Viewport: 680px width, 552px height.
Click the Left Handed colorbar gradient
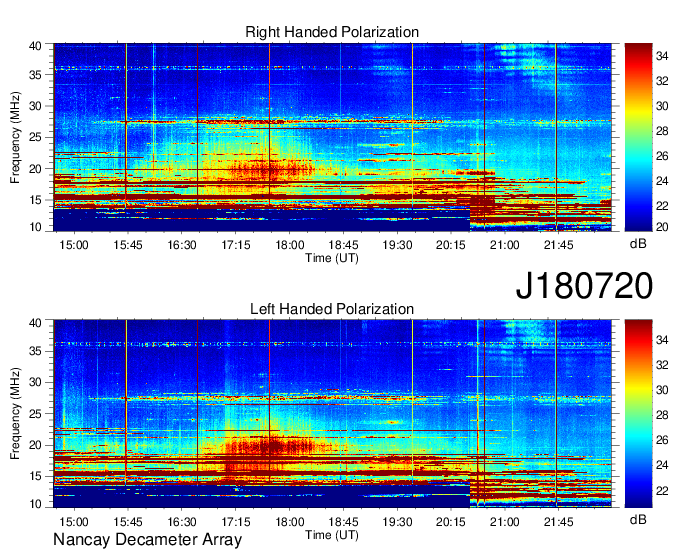[638, 414]
